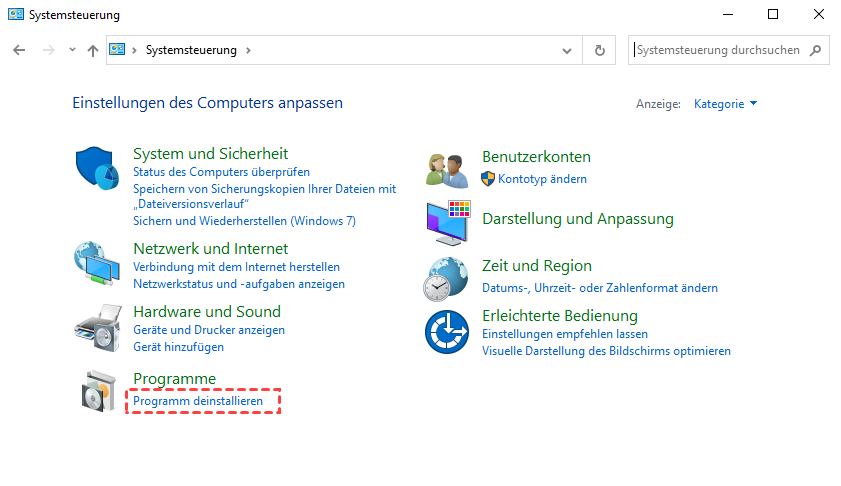
Task: Open Geräte und Drucker anzeigen link
Action: click(x=208, y=330)
